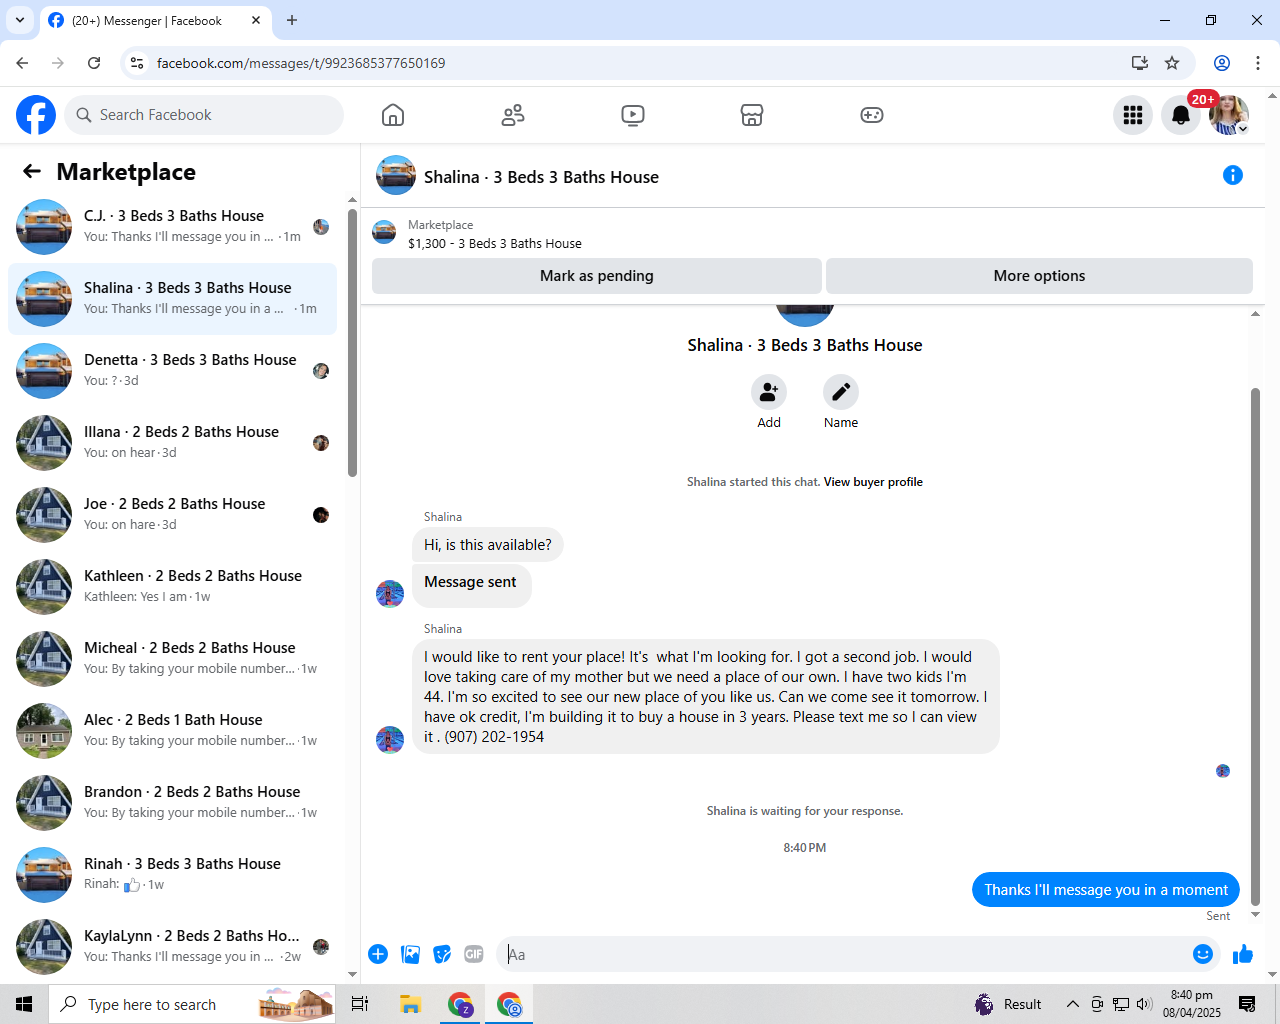Open Kathleen 2 Beds 2 Baths chat
1280x1024 pixels.
click(x=172, y=587)
